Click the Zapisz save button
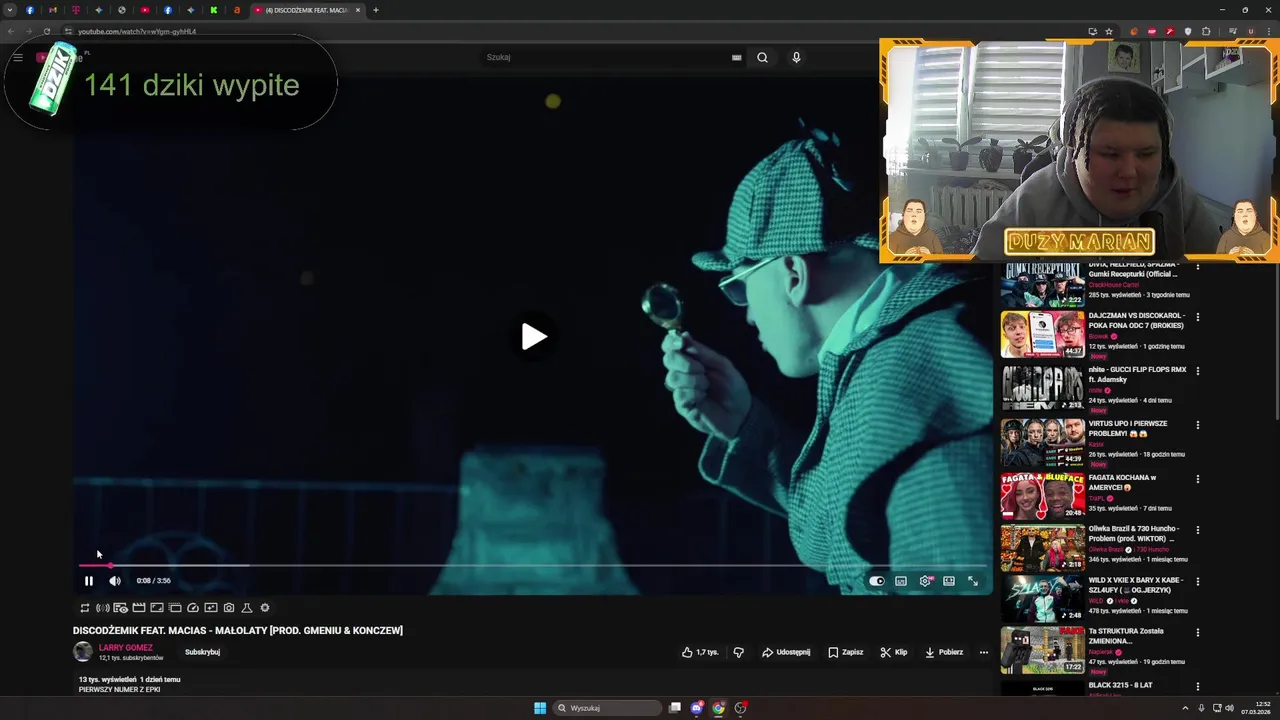The image size is (1280, 720). (846, 652)
